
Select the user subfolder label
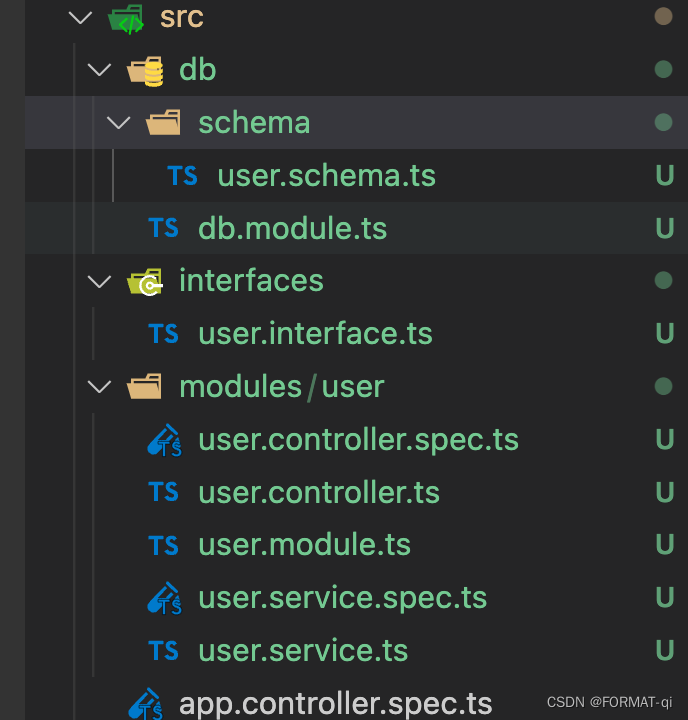click(x=353, y=387)
